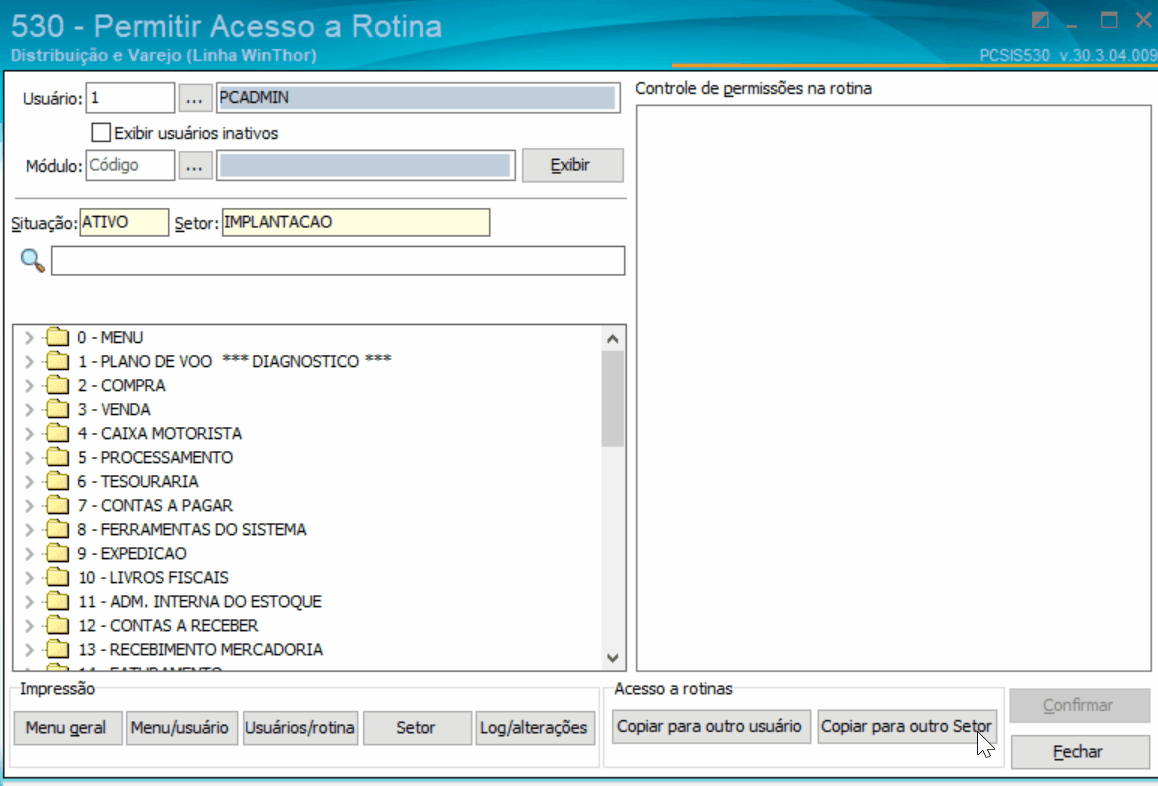Click the 6 - TESOURARIA folder icon
1158x786 pixels.
point(57,481)
